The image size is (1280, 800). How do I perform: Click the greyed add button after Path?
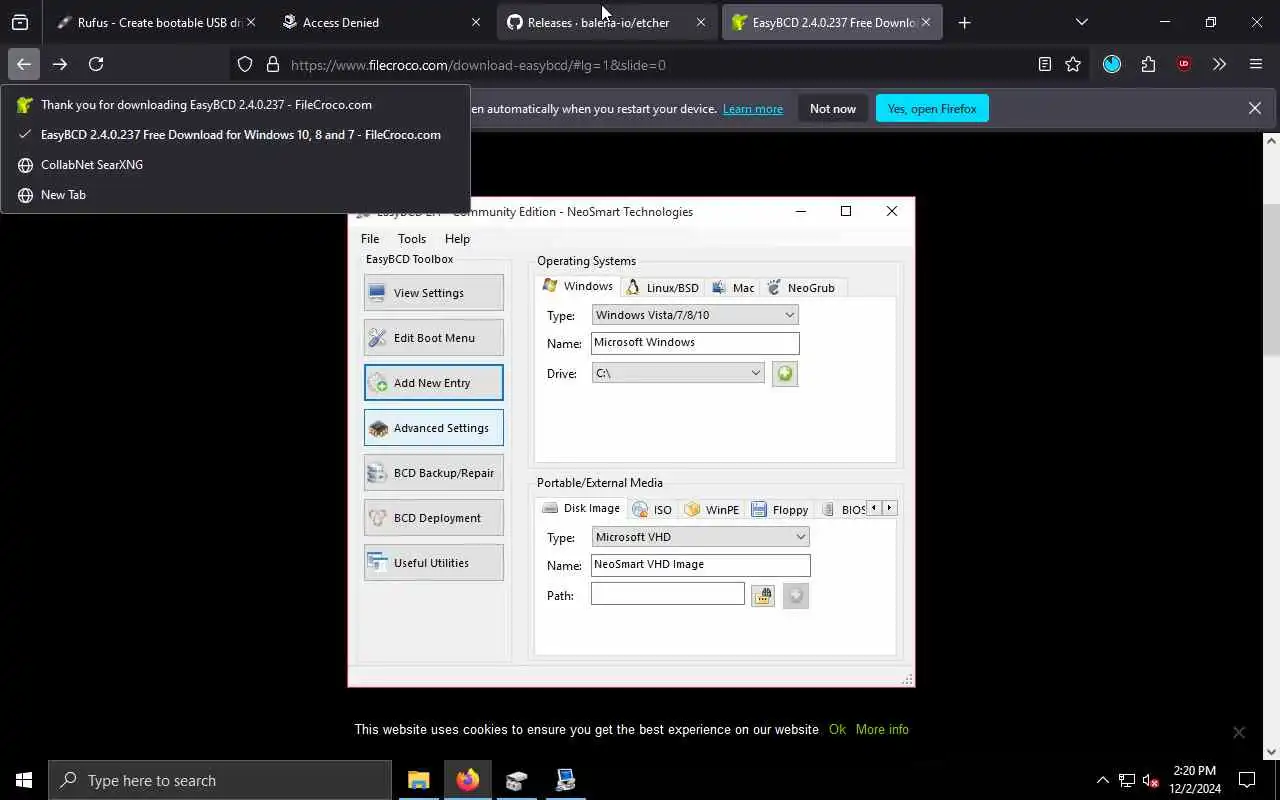[x=796, y=596]
